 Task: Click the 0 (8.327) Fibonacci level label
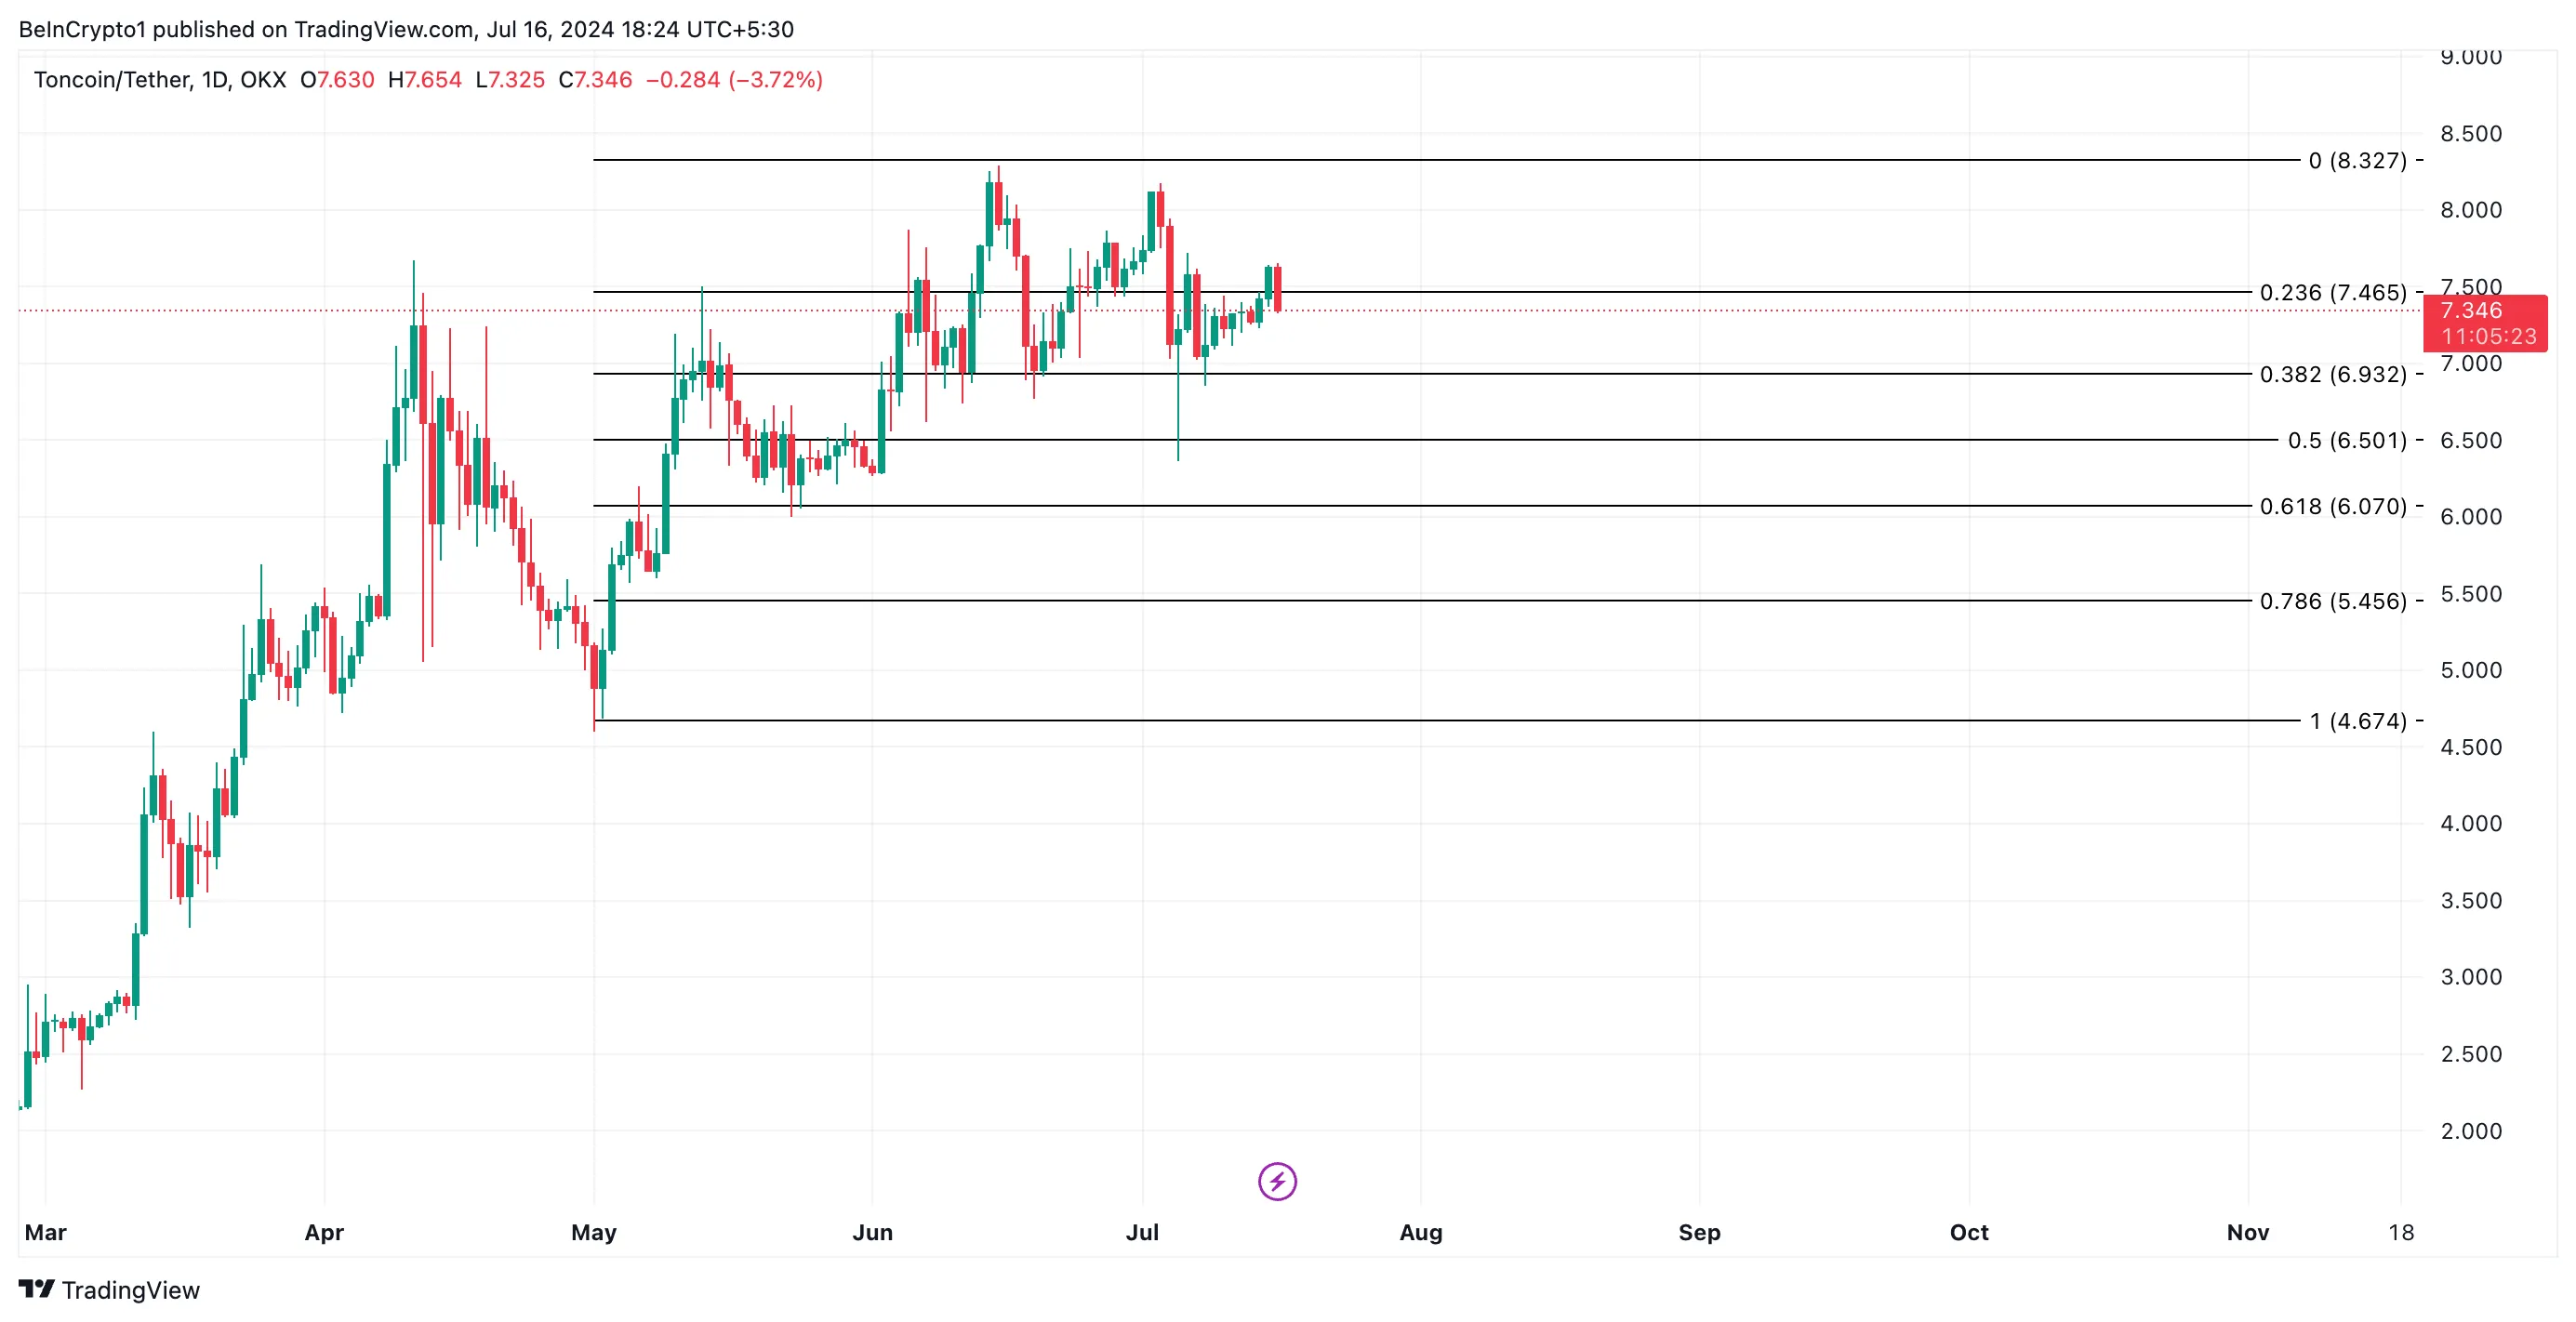2357,160
